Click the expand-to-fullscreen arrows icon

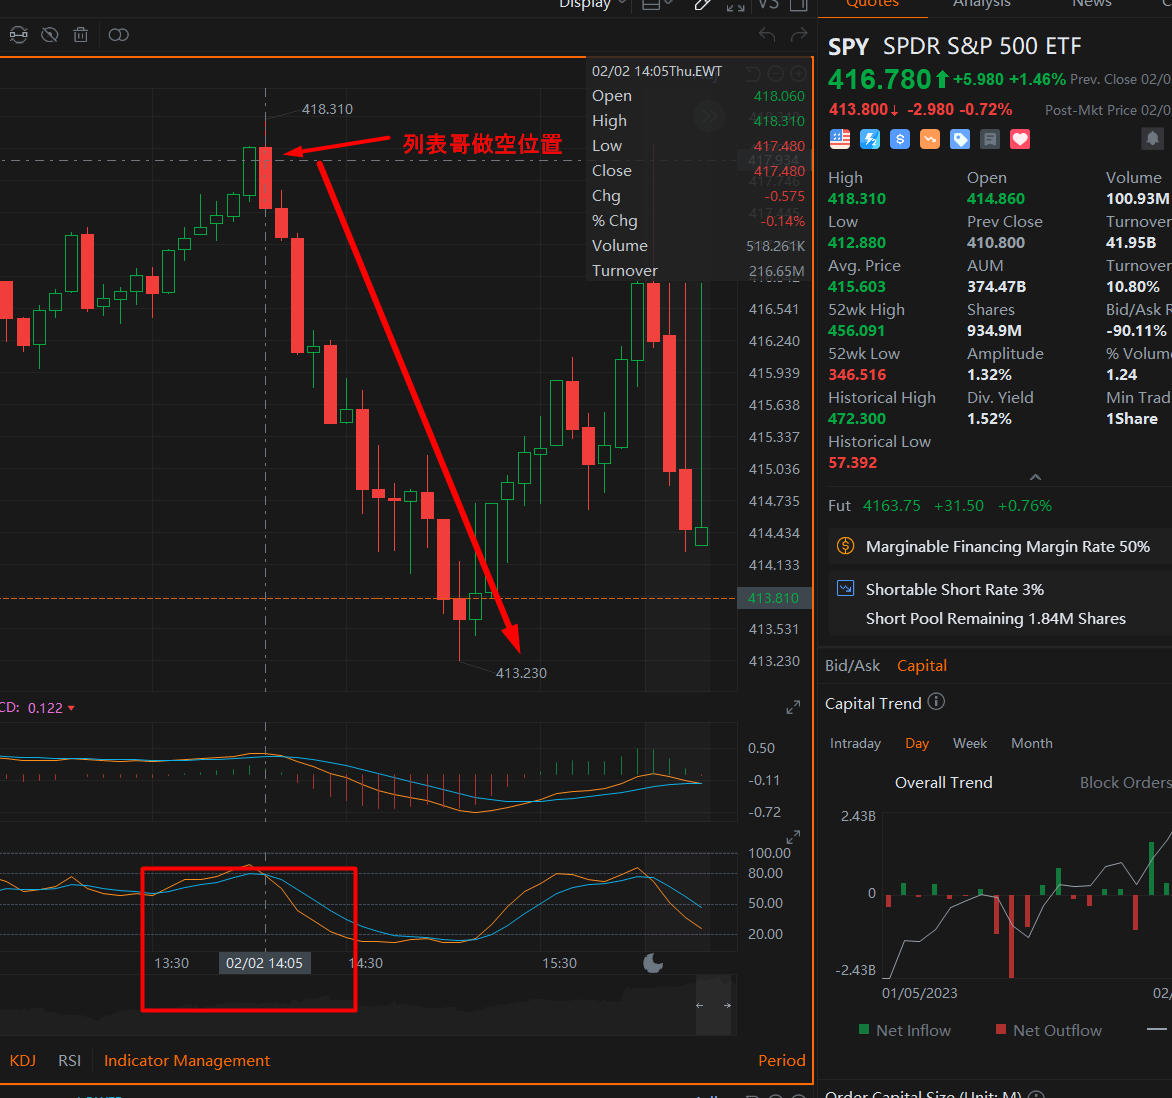click(735, 4)
